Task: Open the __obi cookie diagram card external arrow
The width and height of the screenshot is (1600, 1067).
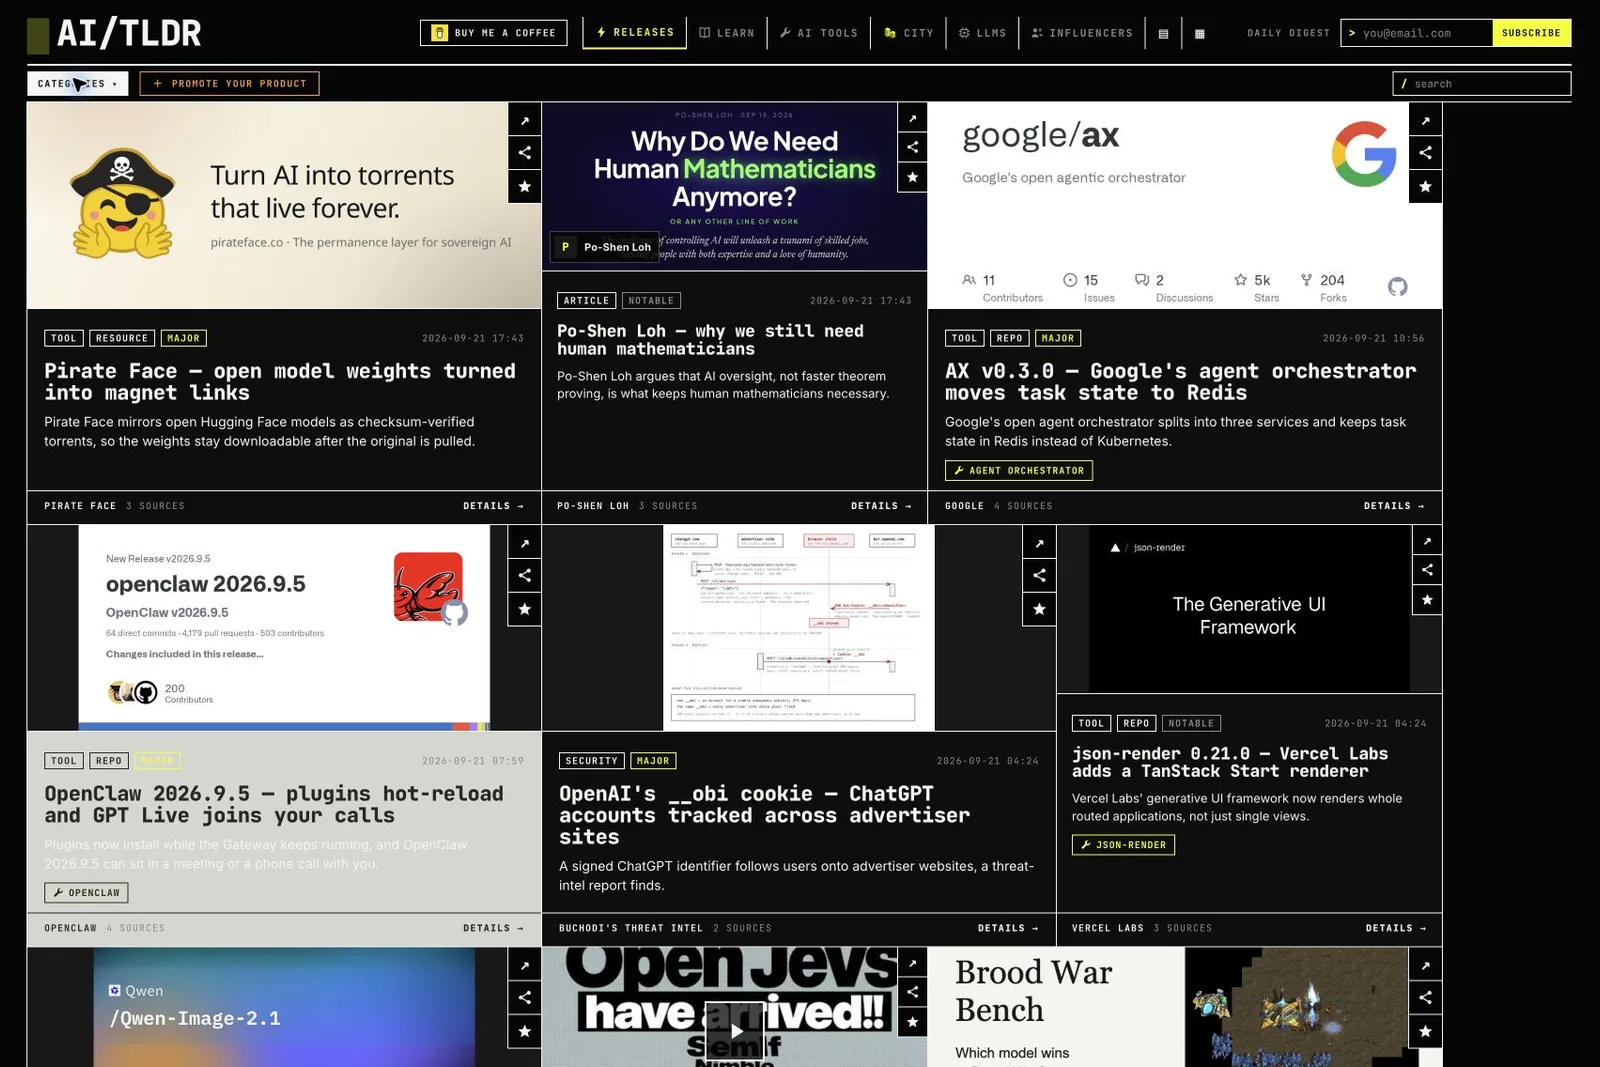Action: click(x=1040, y=543)
